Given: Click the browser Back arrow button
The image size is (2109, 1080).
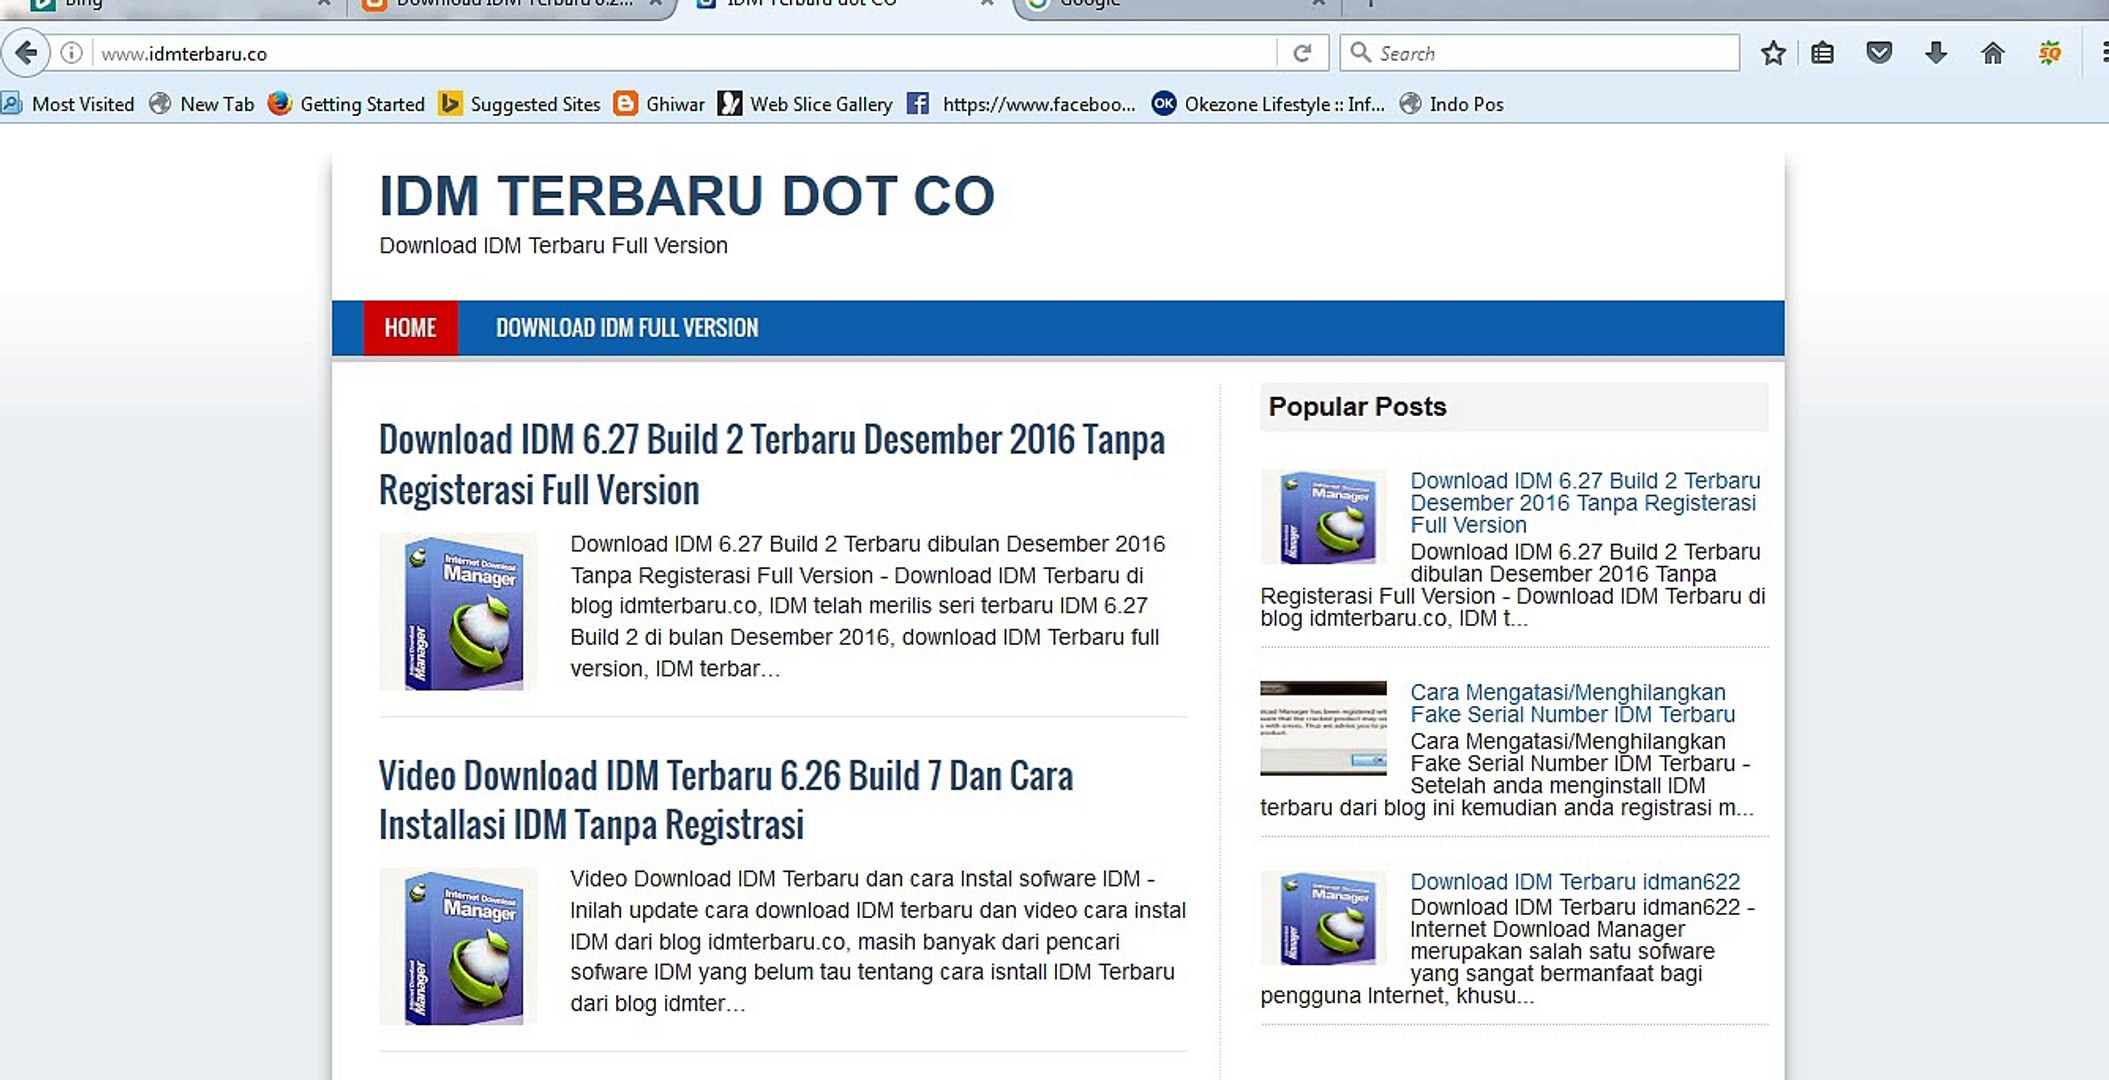Looking at the screenshot, I should 27,53.
